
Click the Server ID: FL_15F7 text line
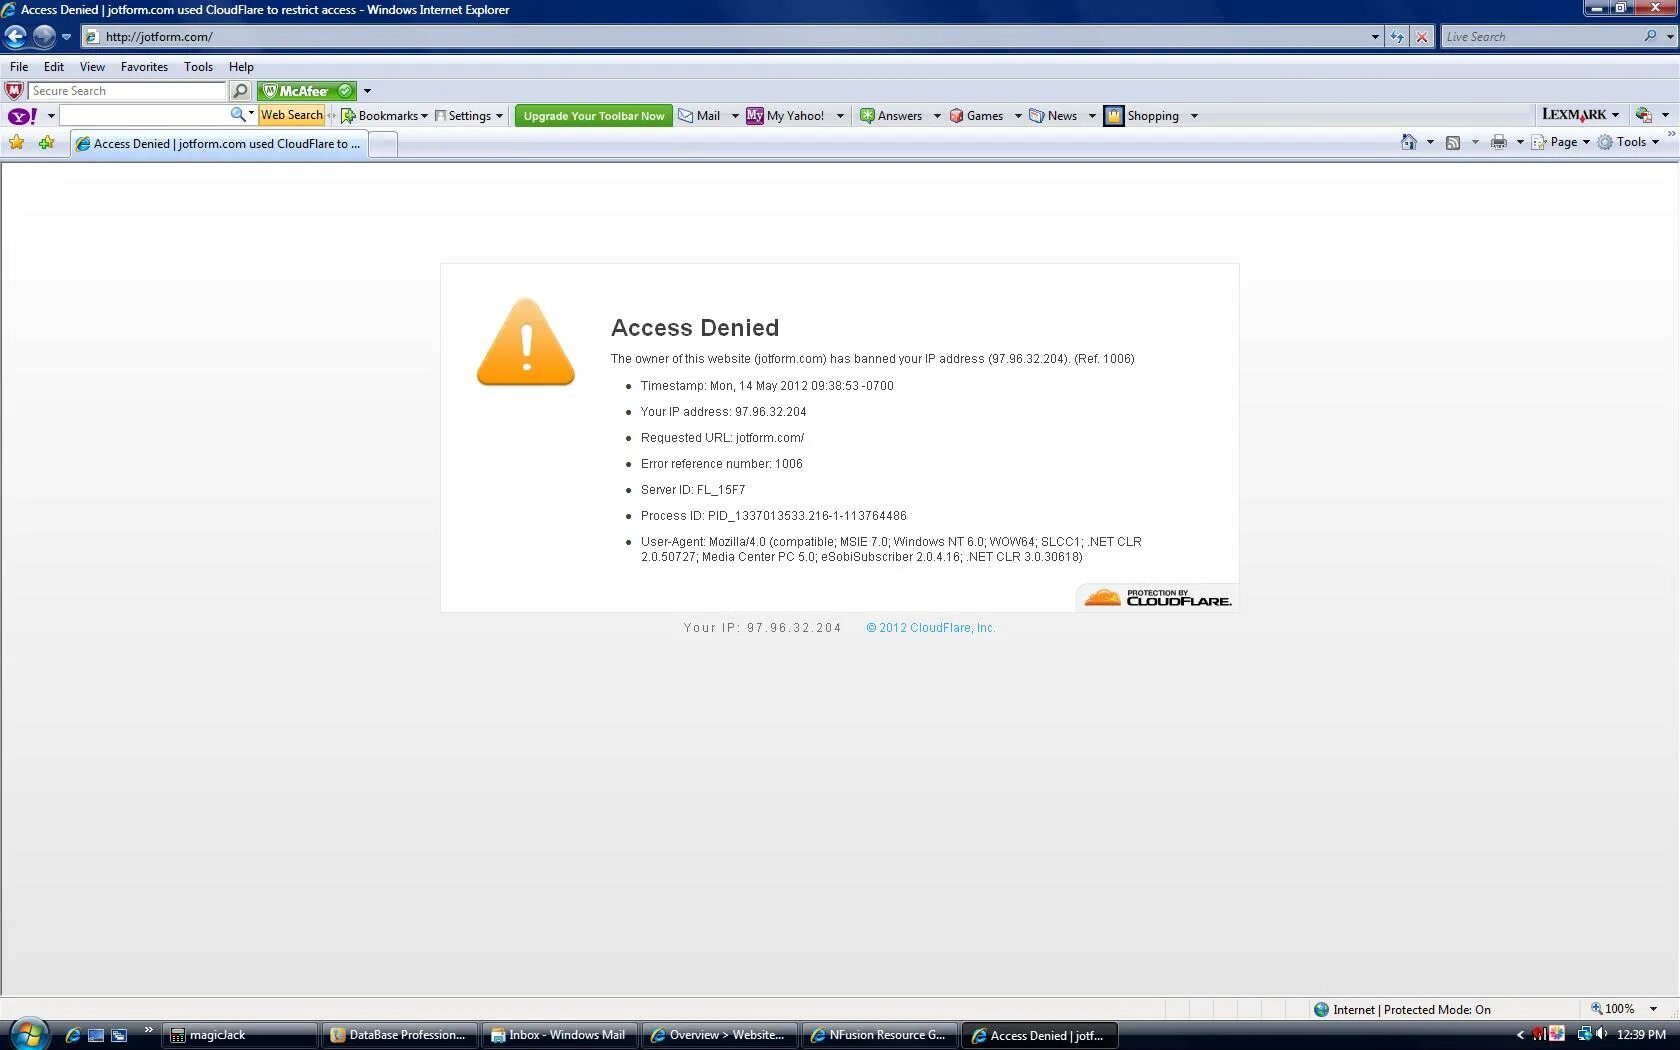[x=693, y=490]
